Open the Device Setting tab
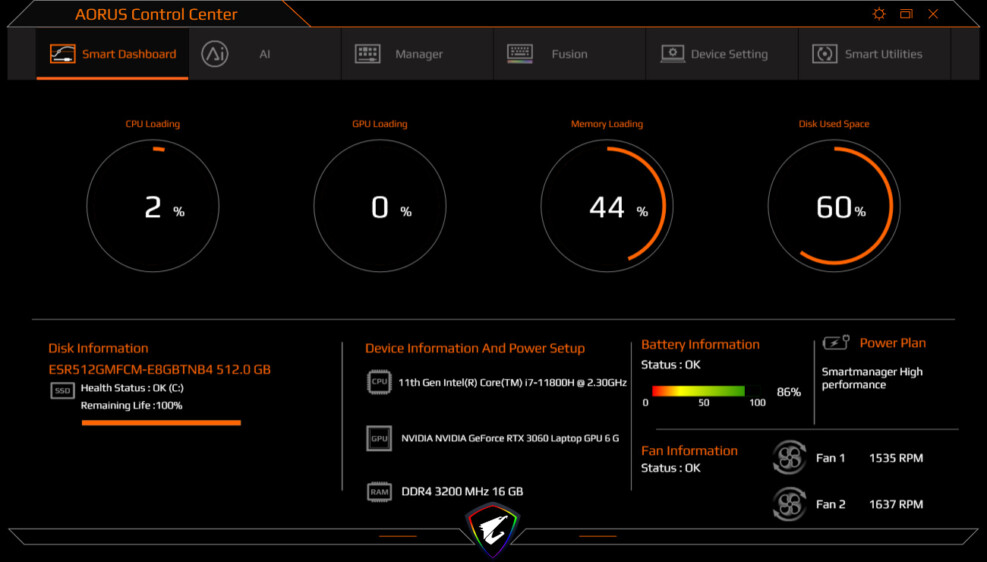Viewport: 987px width, 562px height. click(x=722, y=53)
